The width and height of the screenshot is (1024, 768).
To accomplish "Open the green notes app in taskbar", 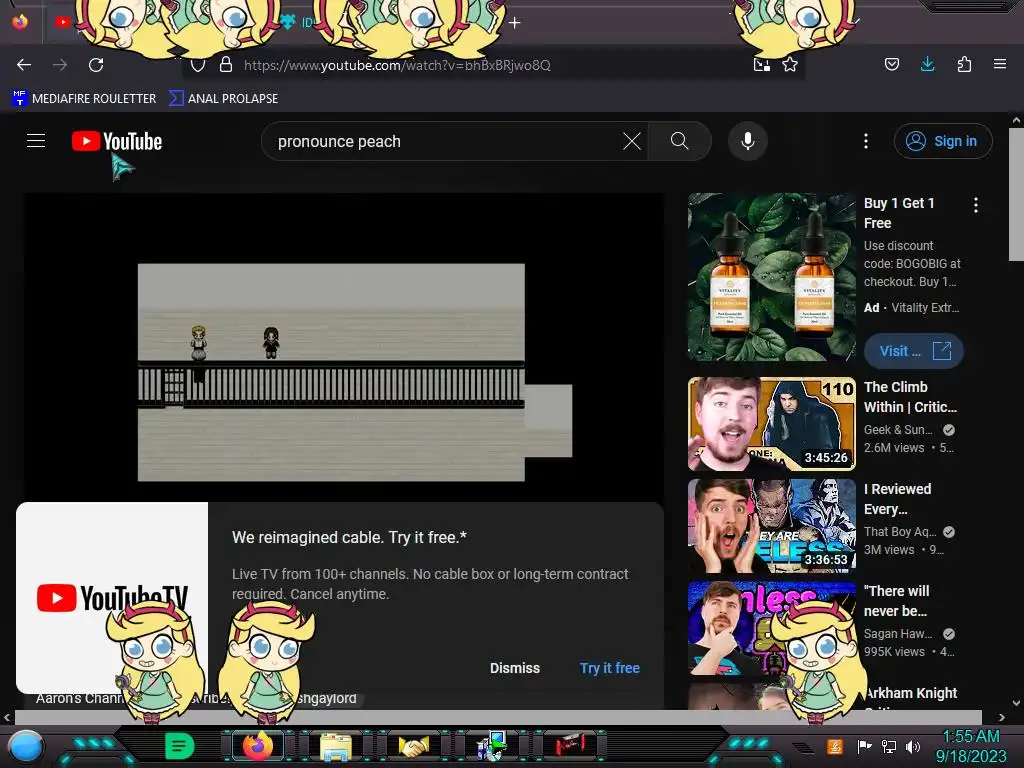I will coord(179,746).
